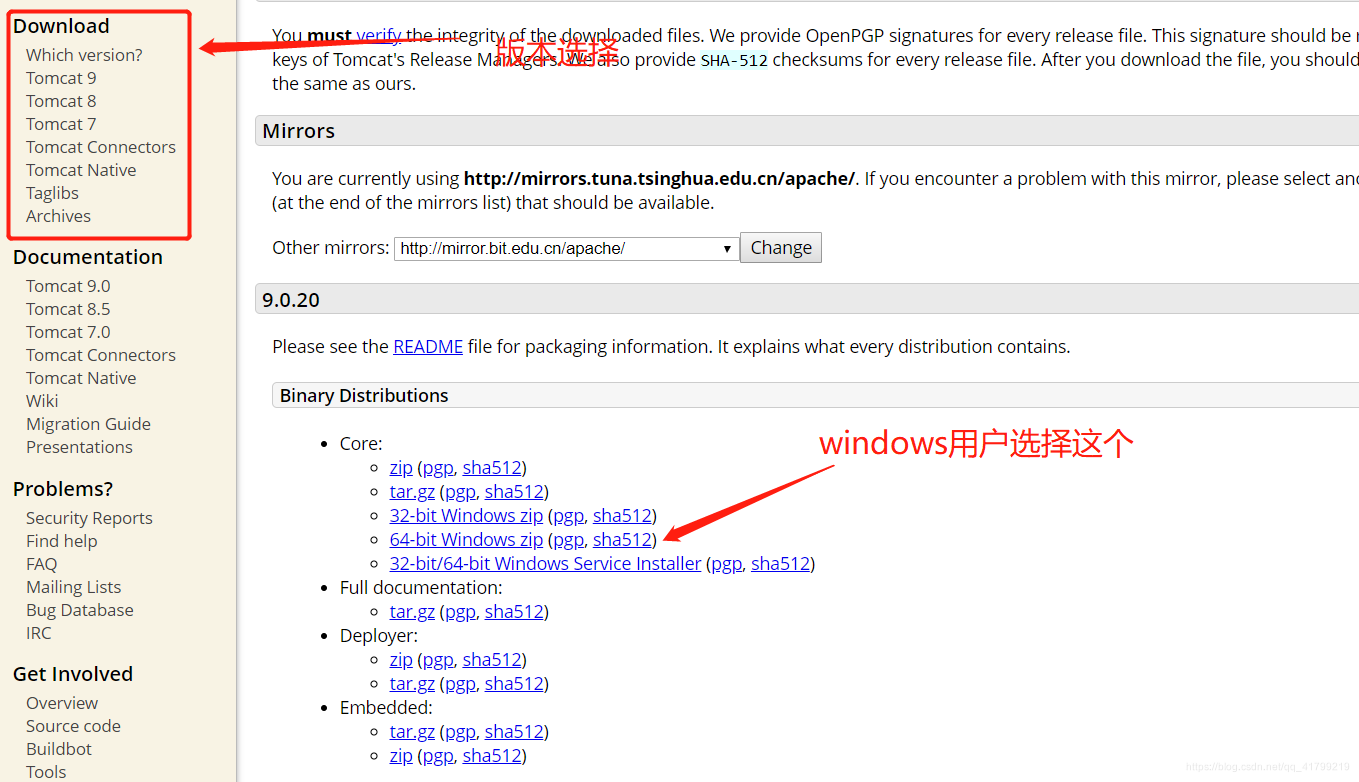Click the Change mirror button

pyautogui.click(x=781, y=248)
